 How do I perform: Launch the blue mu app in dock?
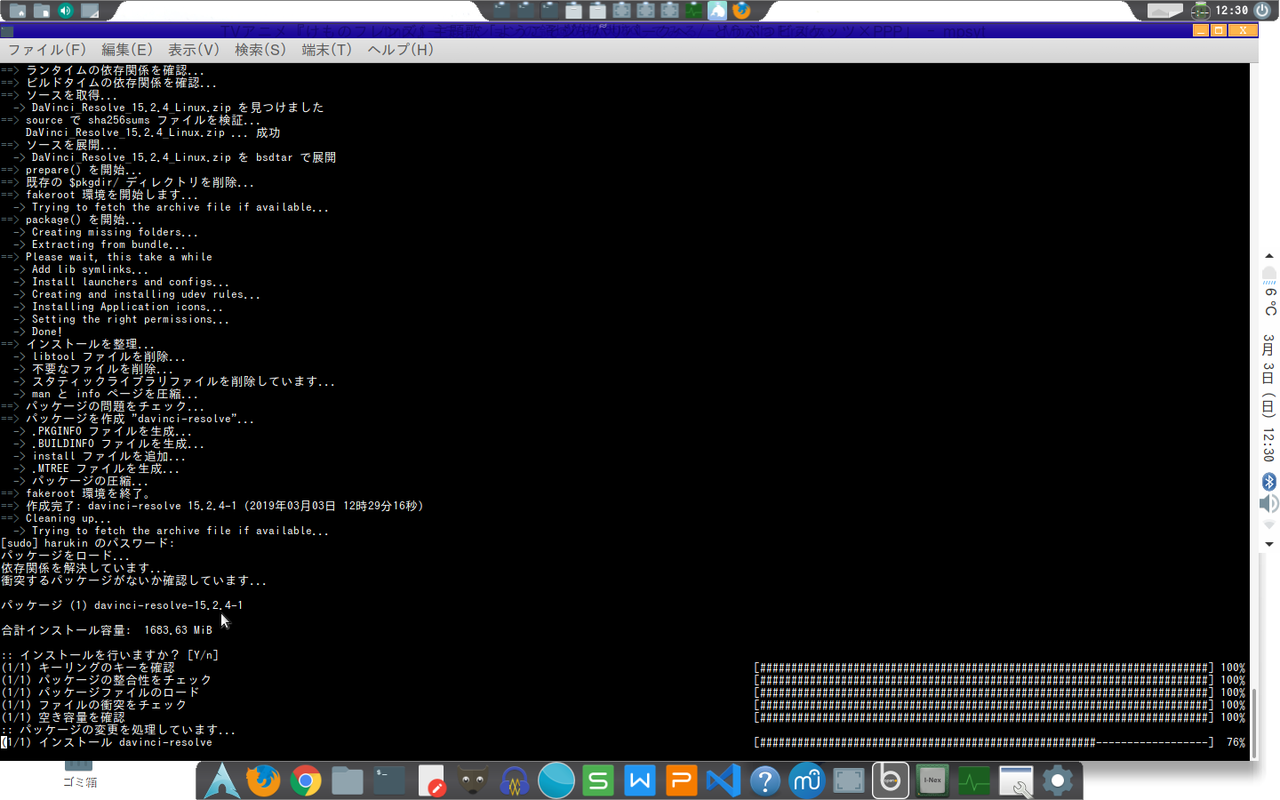tap(806, 780)
